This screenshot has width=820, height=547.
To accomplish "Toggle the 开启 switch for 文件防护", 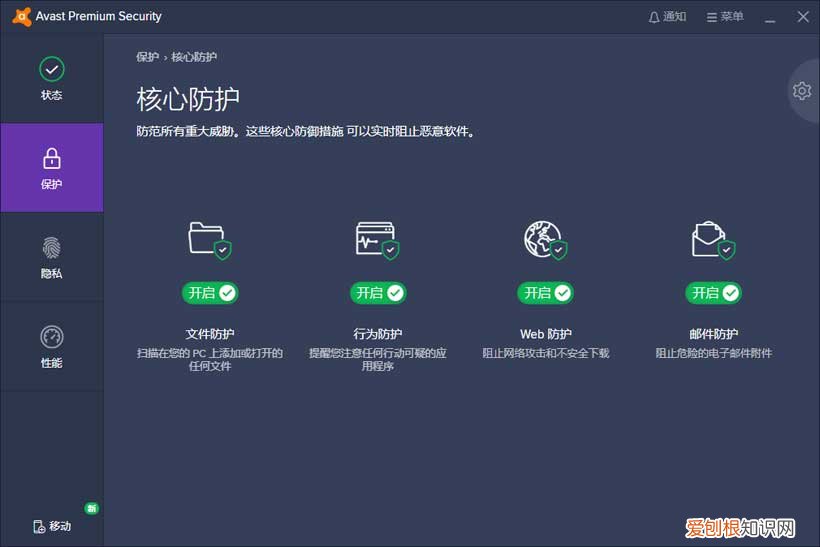I will 210,293.
